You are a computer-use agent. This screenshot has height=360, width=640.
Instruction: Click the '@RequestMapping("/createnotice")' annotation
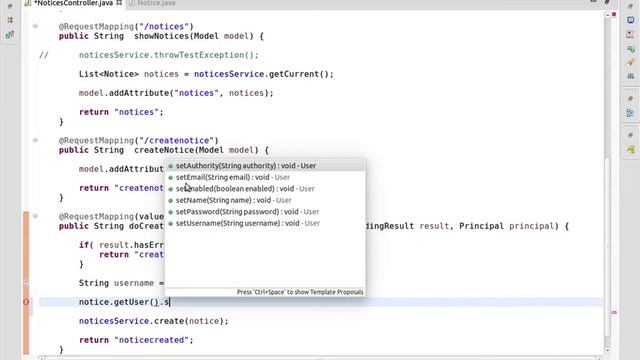pos(139,140)
